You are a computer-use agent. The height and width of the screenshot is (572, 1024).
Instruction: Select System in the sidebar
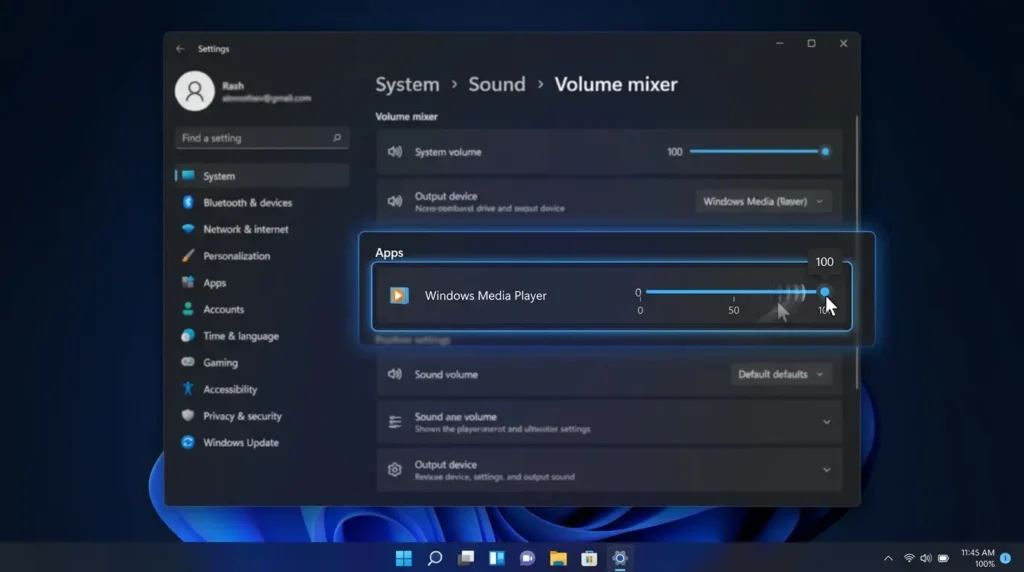tap(262, 176)
